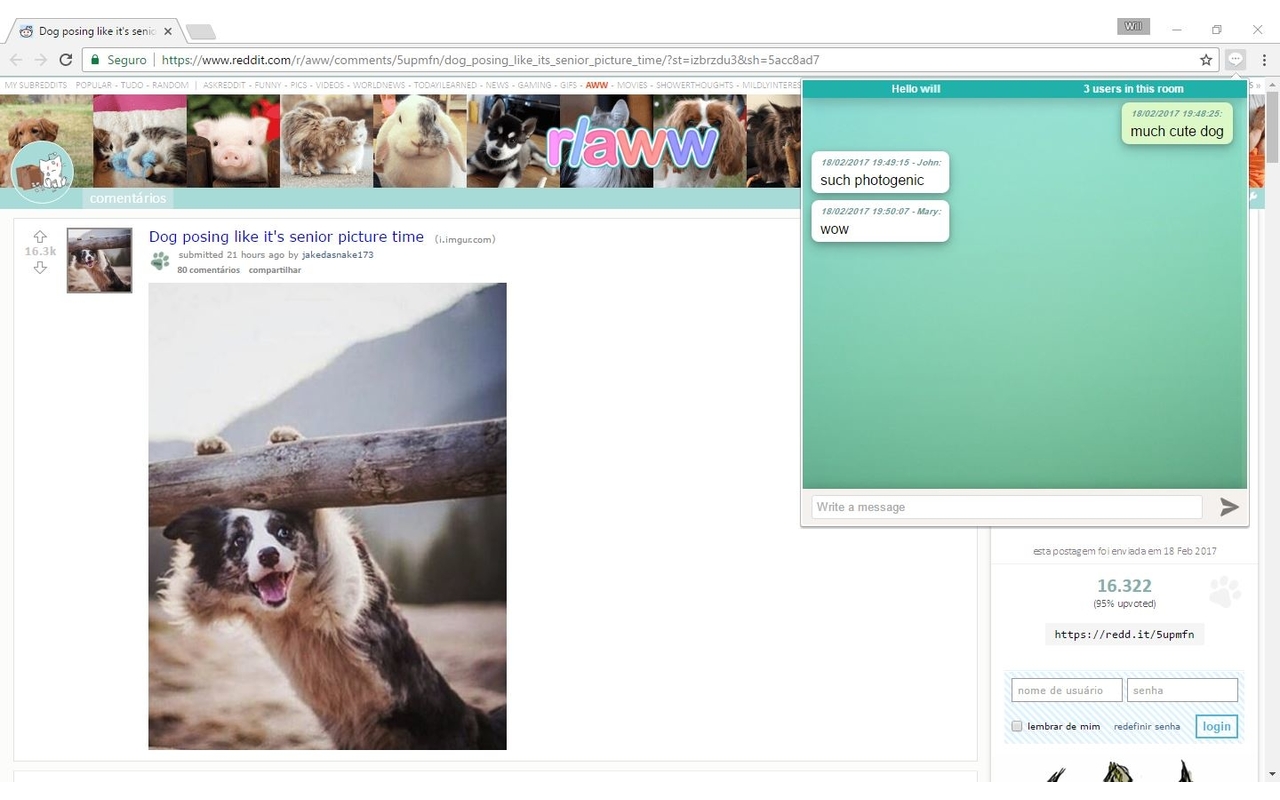Upvote the dog post
The height and width of the screenshot is (800, 1280).
point(40,237)
